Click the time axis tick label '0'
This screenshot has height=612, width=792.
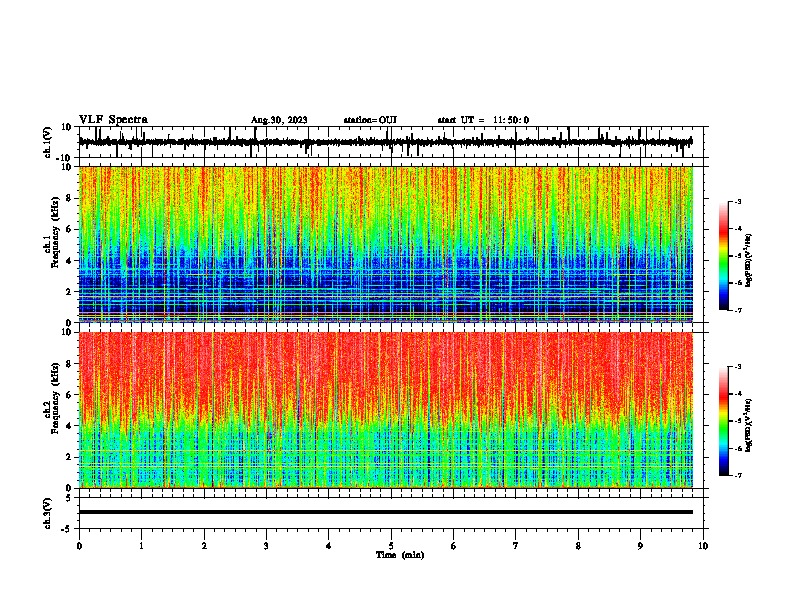pos(79,546)
